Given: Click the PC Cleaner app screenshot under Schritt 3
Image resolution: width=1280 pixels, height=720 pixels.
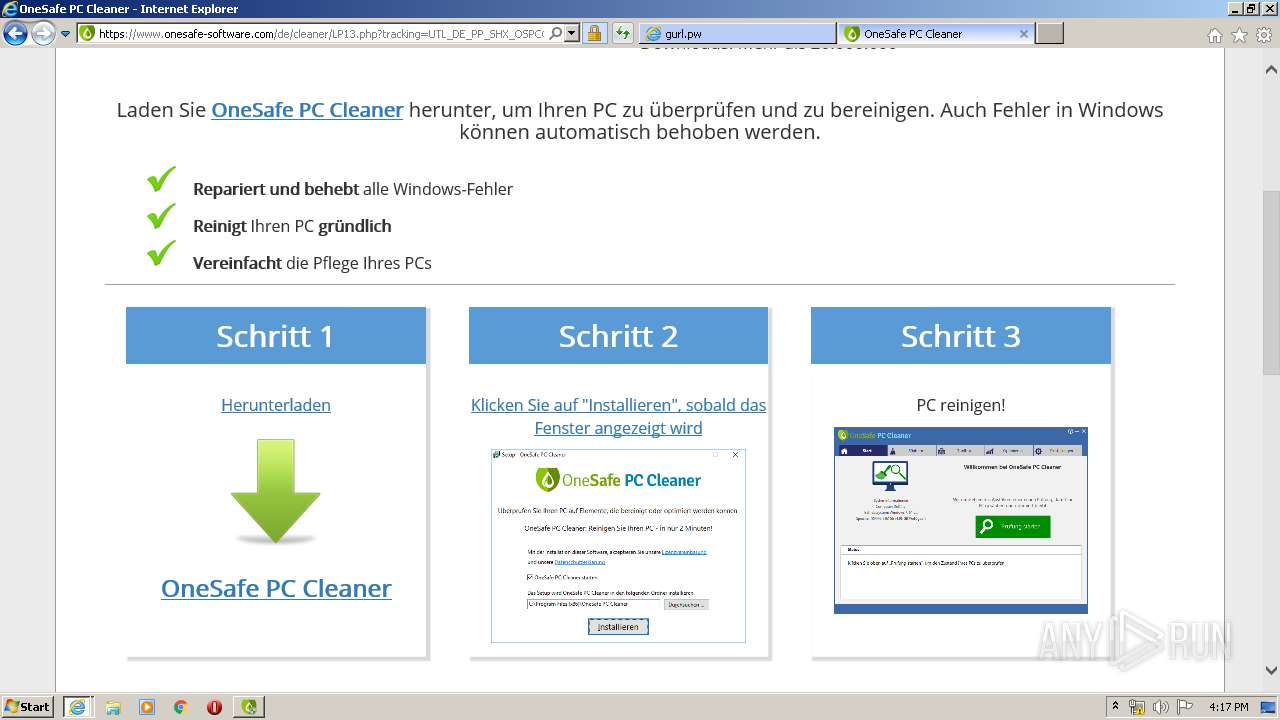Looking at the screenshot, I should click(960, 520).
